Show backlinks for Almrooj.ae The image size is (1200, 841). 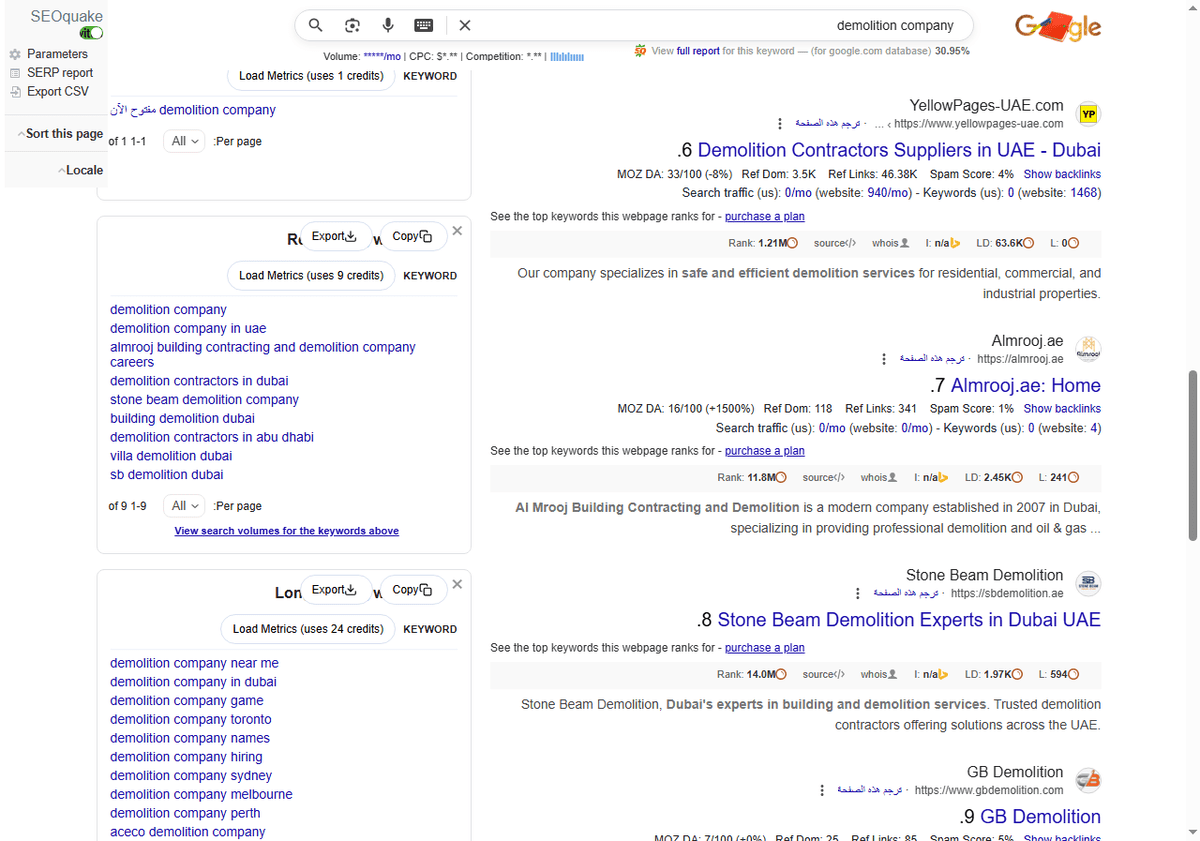point(1061,408)
